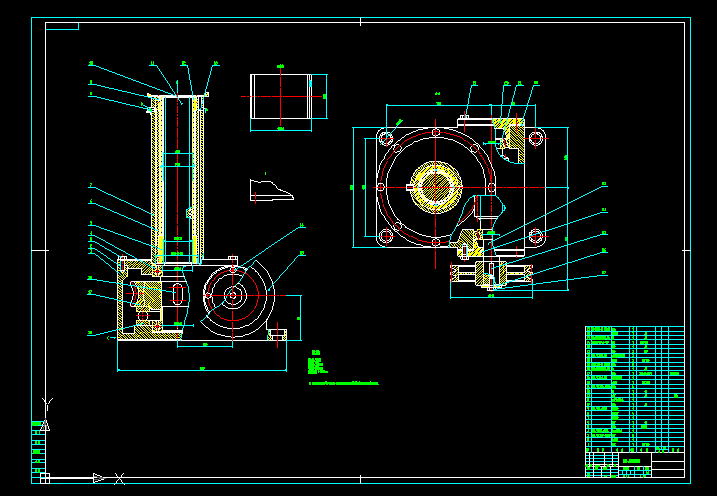Select the overall width dimension under left view
The width and height of the screenshot is (717, 496).
[202, 369]
